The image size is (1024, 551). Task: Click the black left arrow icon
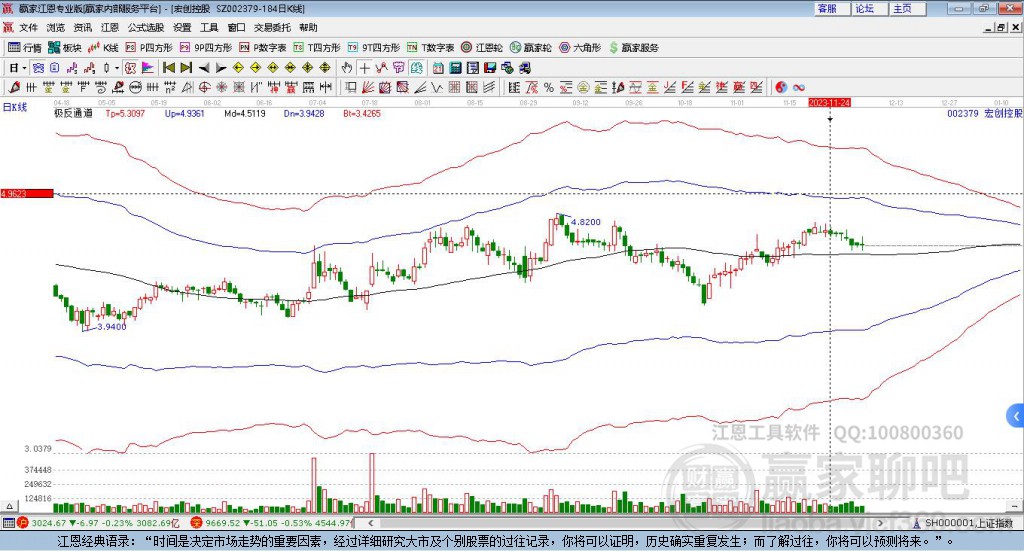pyautogui.click(x=204, y=68)
